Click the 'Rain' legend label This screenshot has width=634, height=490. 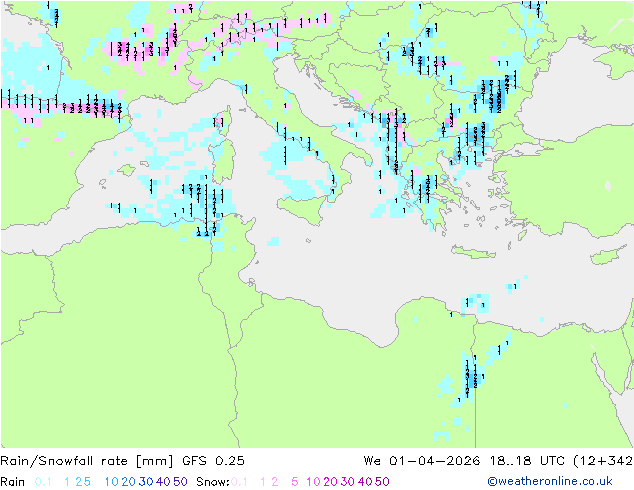pos(13,482)
